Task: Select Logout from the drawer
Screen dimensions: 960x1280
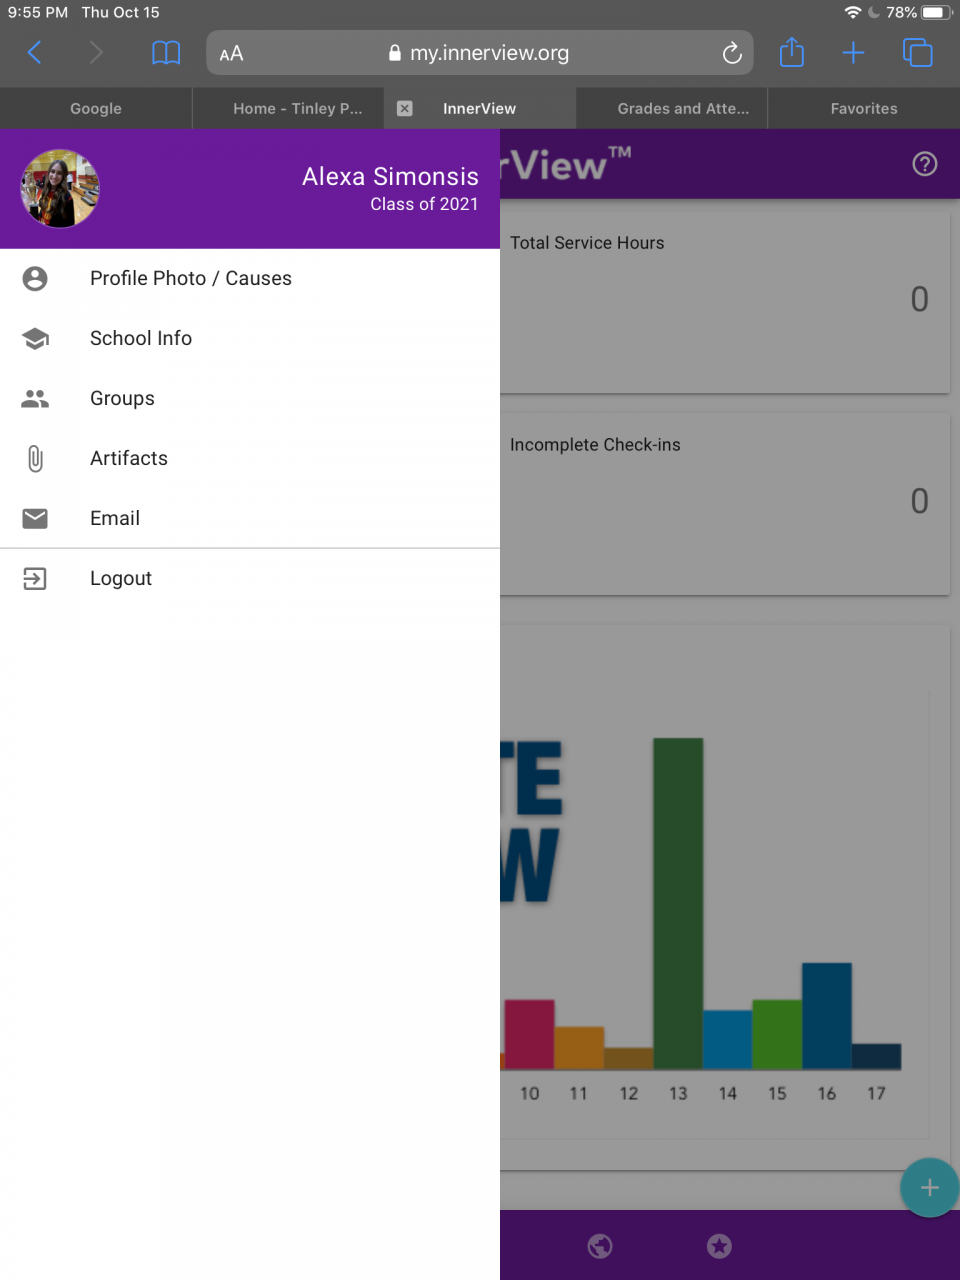Action: [250, 578]
